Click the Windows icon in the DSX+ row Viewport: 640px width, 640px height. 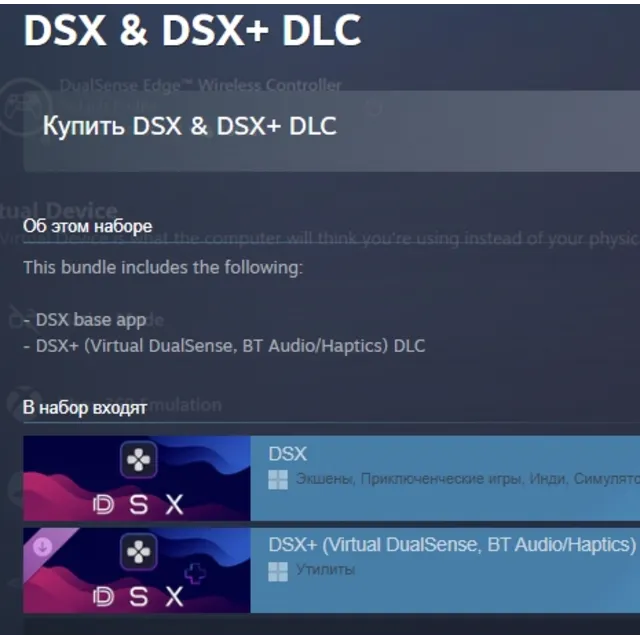(278, 571)
